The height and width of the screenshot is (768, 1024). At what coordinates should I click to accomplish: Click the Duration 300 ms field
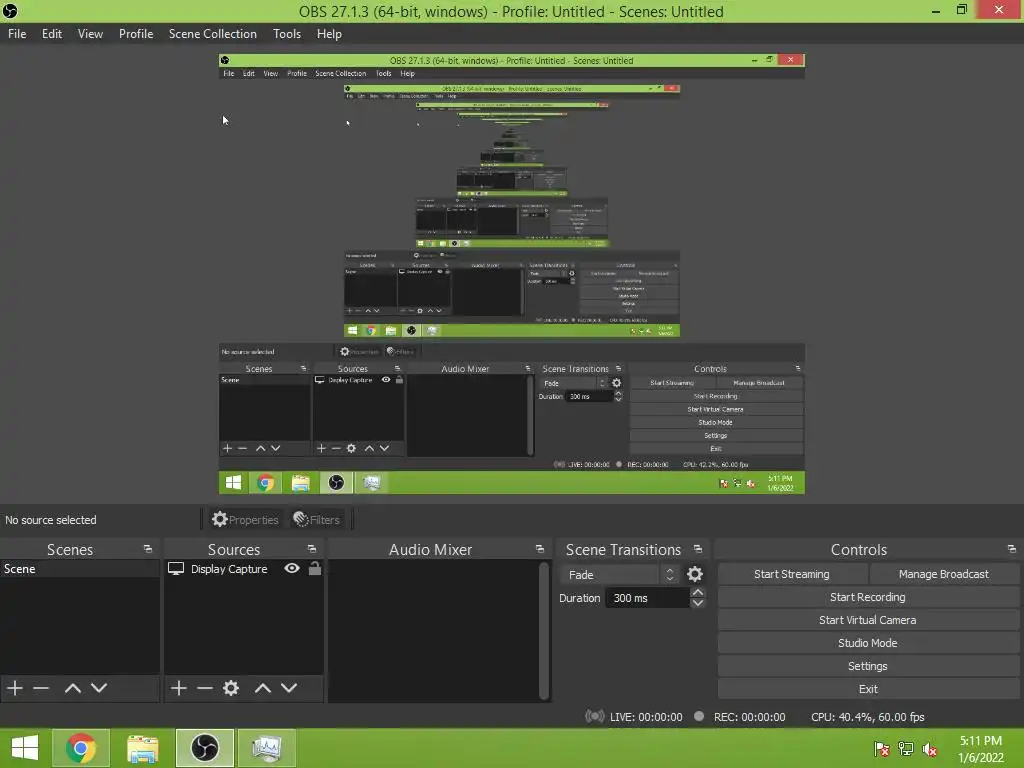click(x=647, y=598)
